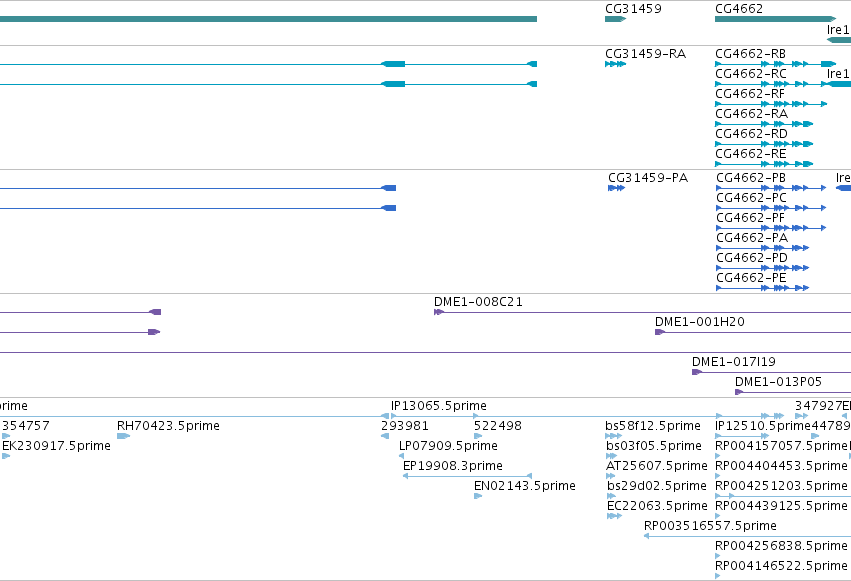Viewport: 851px width, 581px height.
Task: Select protein CG4662-PE
Action: coord(751,278)
